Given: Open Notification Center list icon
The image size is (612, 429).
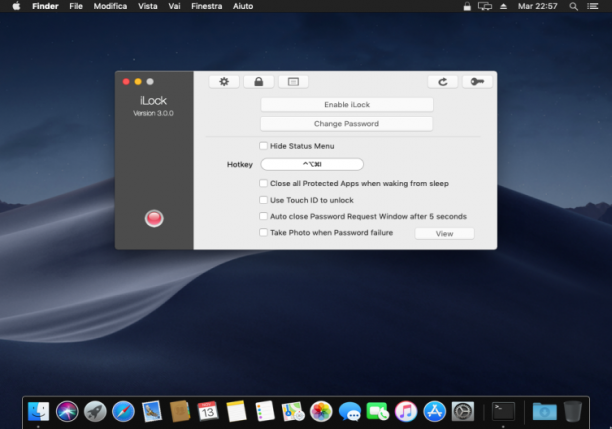Looking at the screenshot, I should [x=592, y=6].
